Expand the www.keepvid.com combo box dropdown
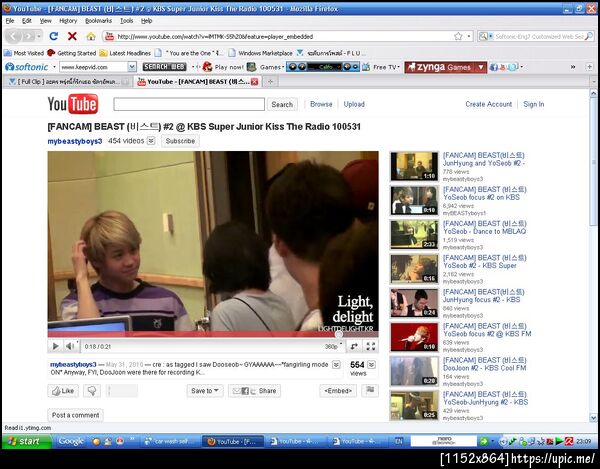600x469 pixels. [x=132, y=67]
